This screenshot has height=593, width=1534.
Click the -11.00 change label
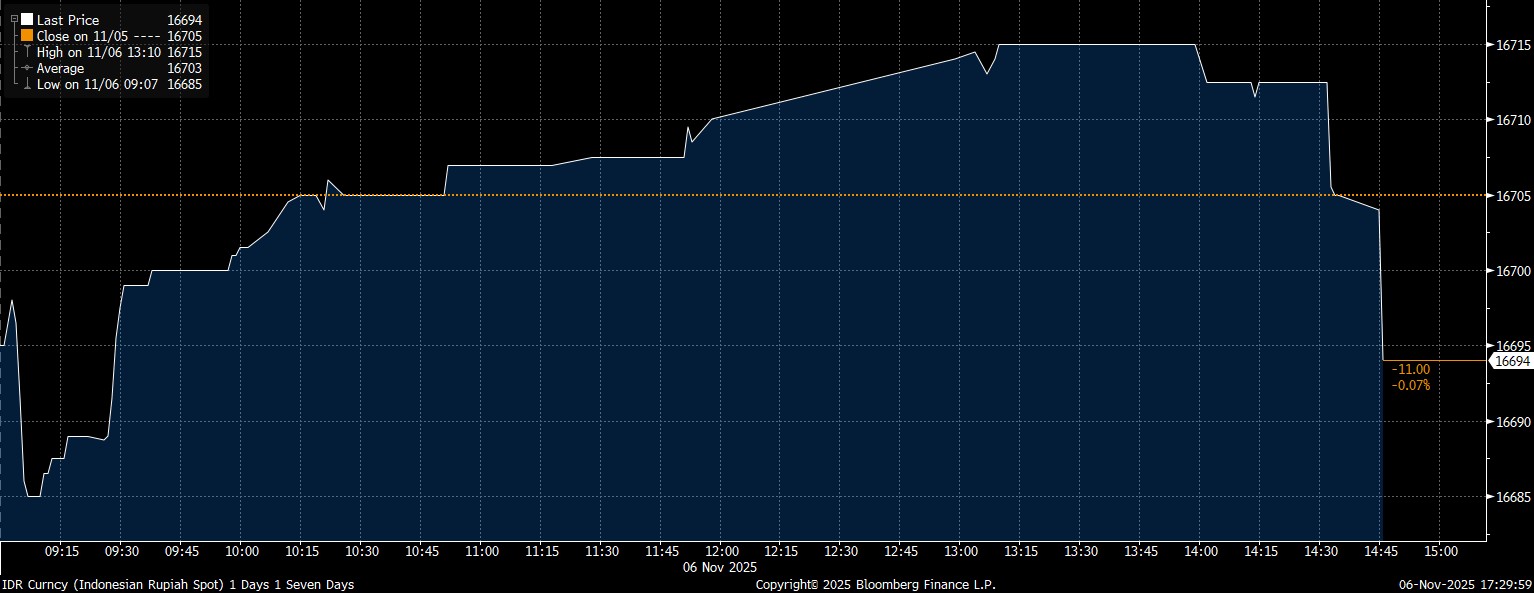click(x=1411, y=369)
